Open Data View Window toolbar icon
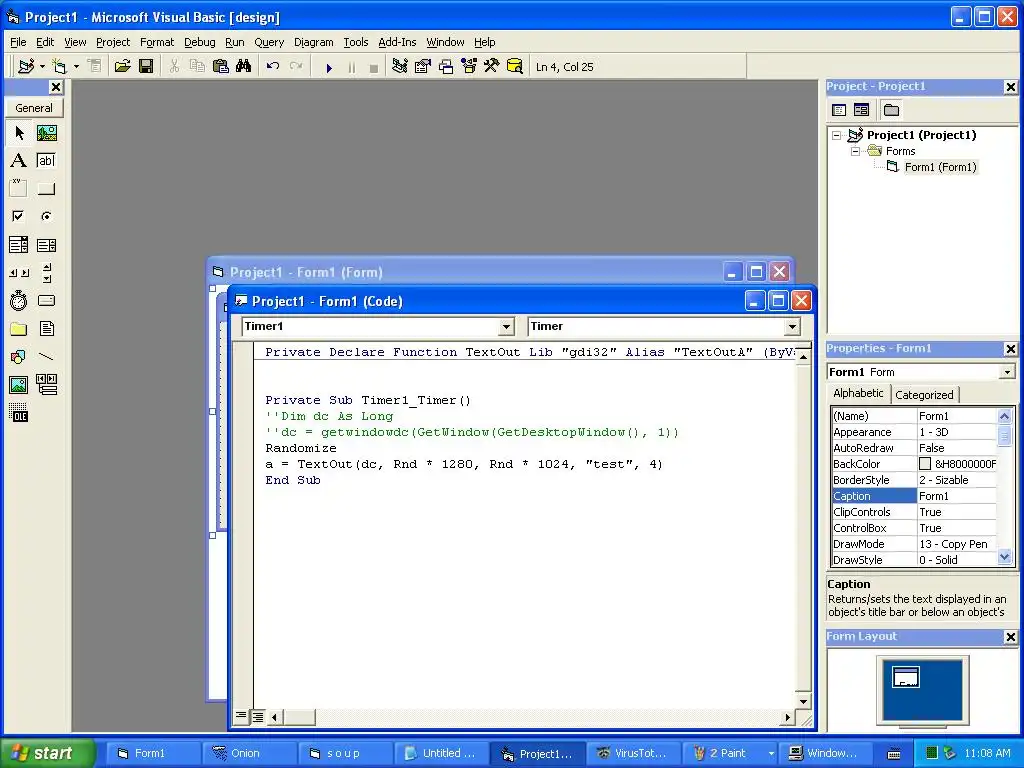This screenshot has height=768, width=1024. pyautogui.click(x=515, y=67)
